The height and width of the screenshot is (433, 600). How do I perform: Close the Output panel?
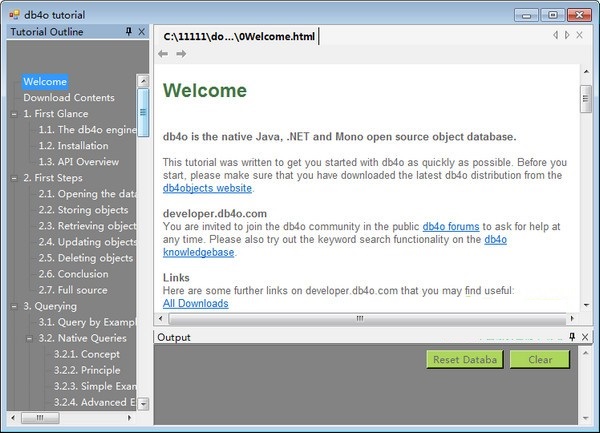coord(585,337)
